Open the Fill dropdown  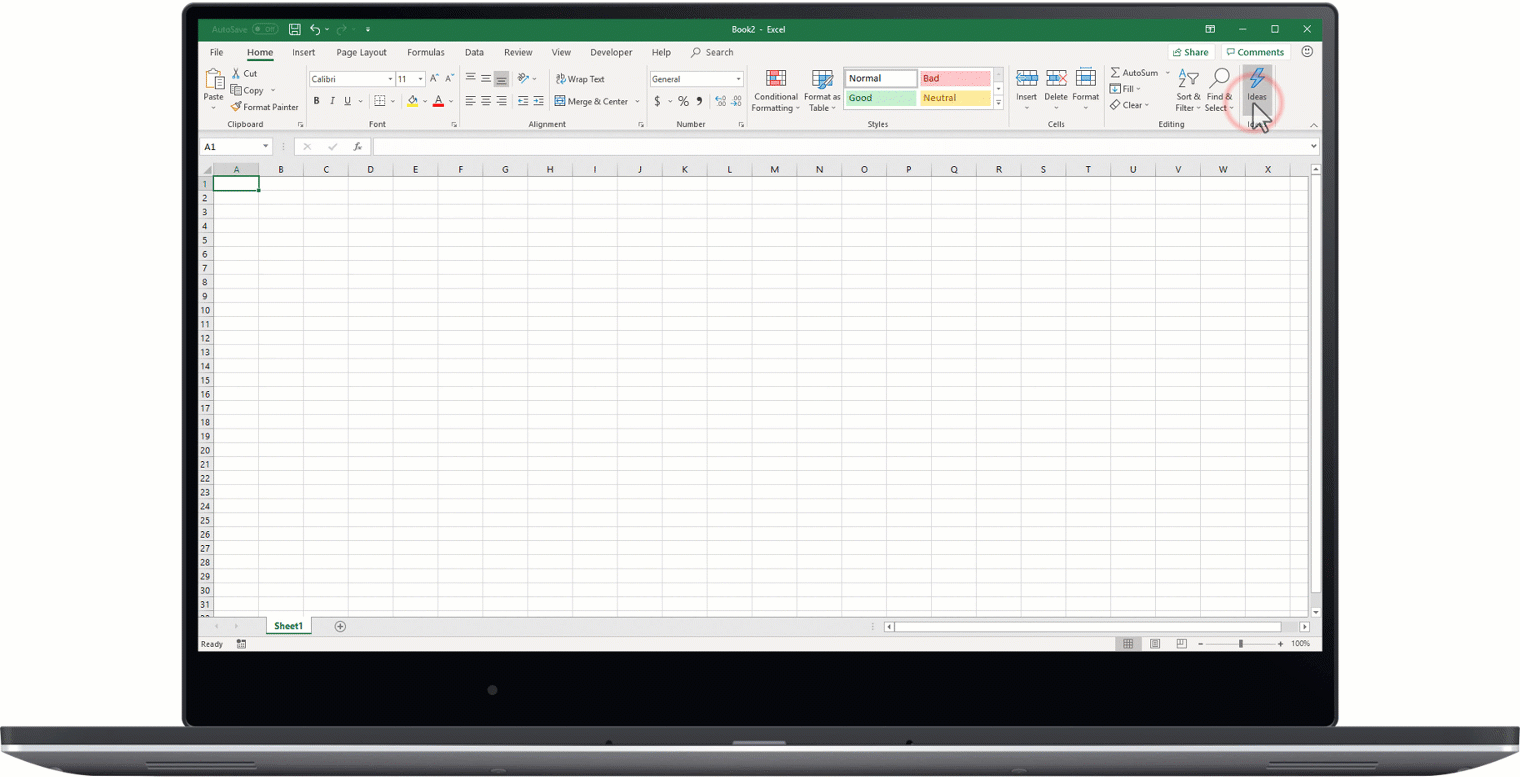point(1125,89)
